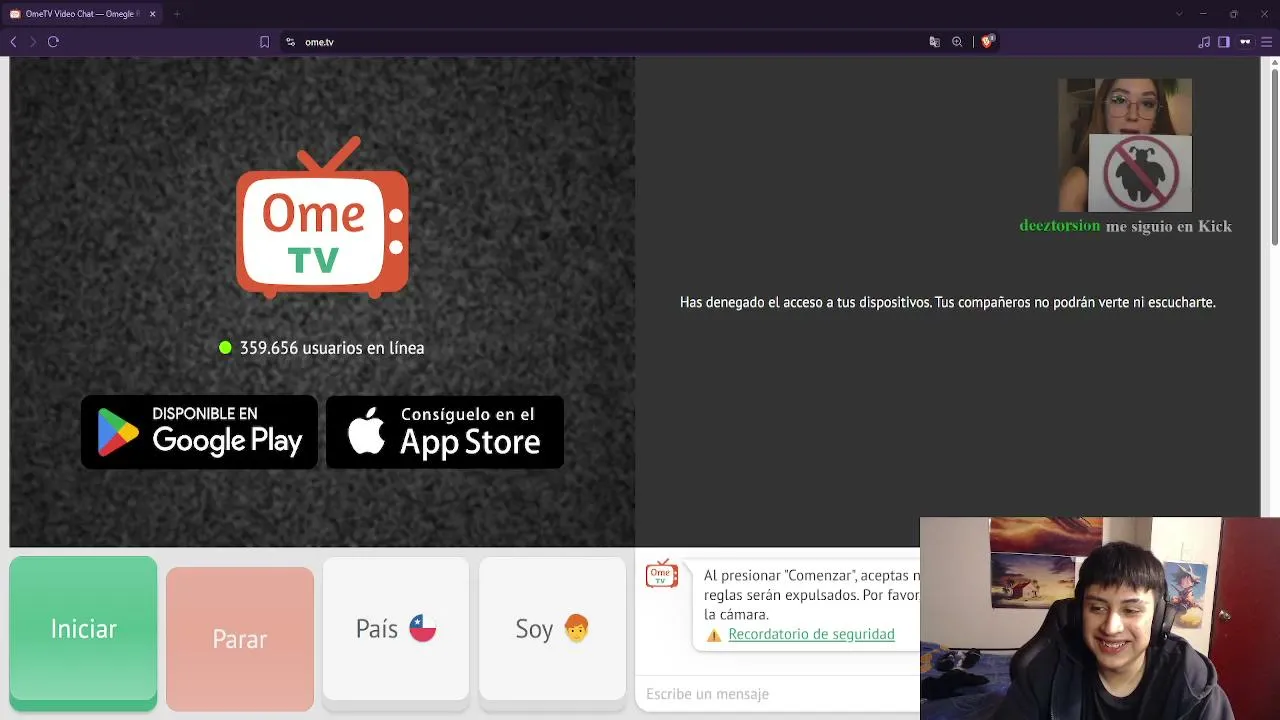Screen dimensions: 1280x720
Task: Click the zoom magnifier icon in address bar
Action: 957,42
